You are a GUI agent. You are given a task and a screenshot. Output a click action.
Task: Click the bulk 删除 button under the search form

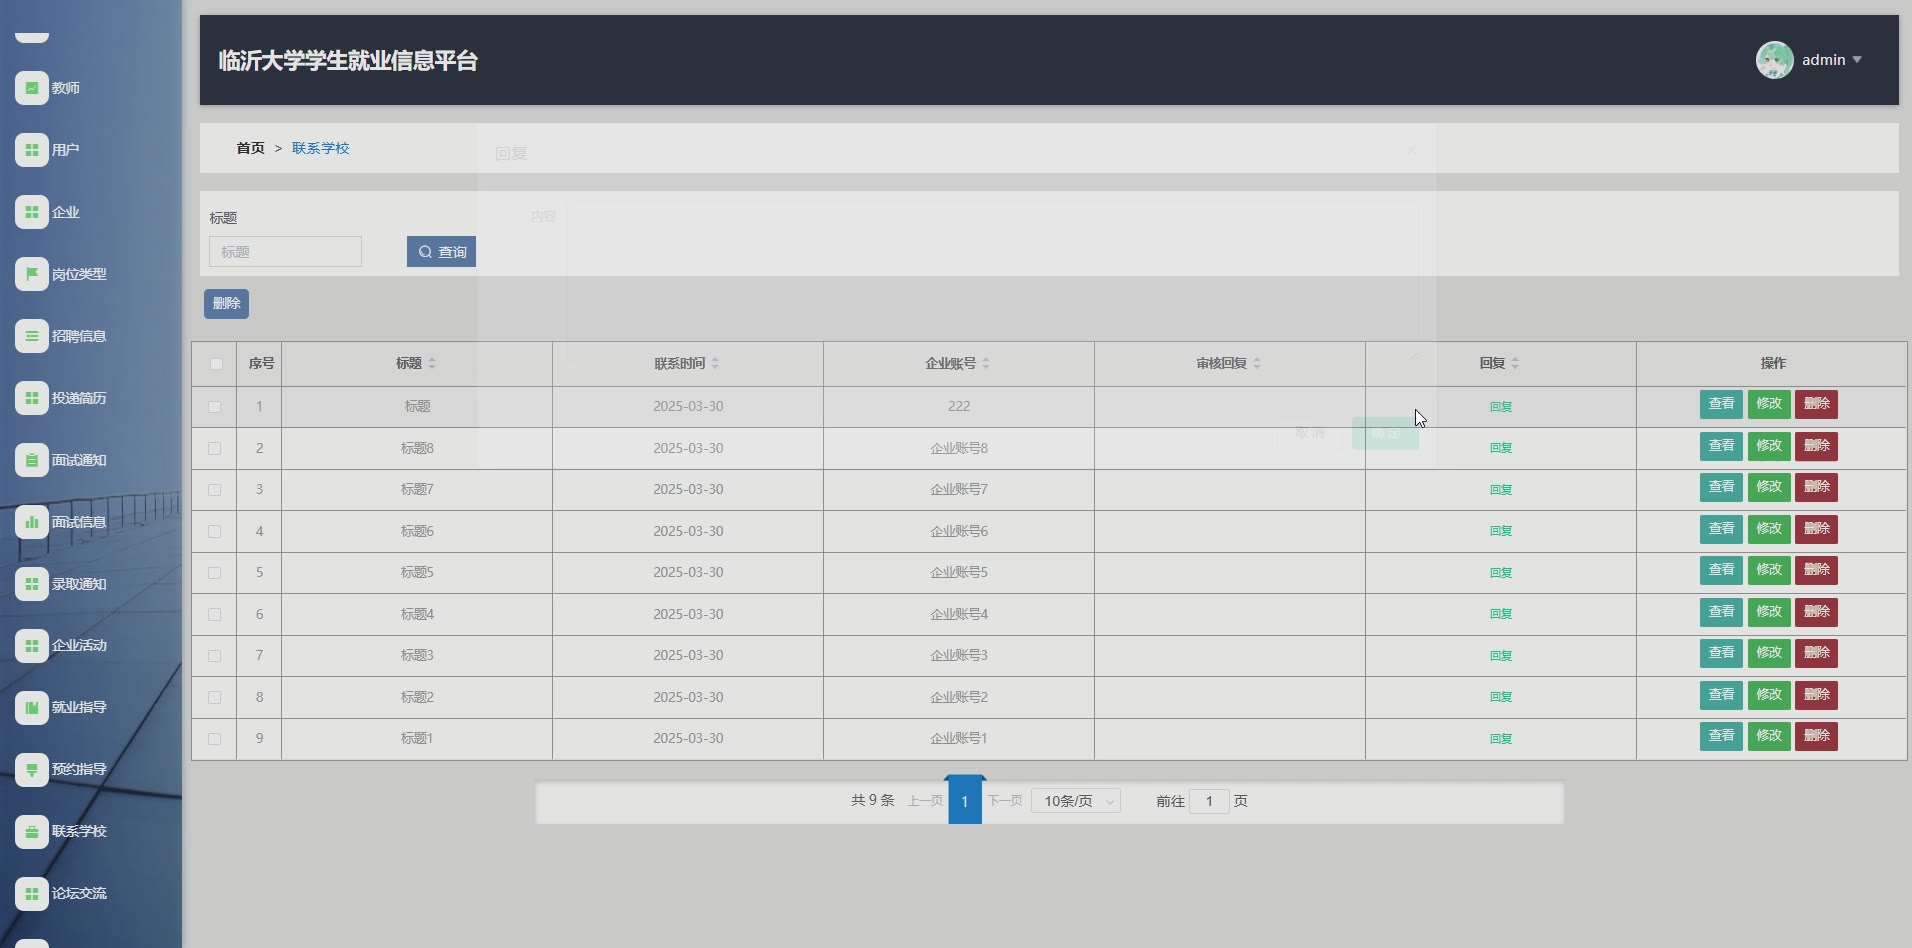tap(226, 303)
